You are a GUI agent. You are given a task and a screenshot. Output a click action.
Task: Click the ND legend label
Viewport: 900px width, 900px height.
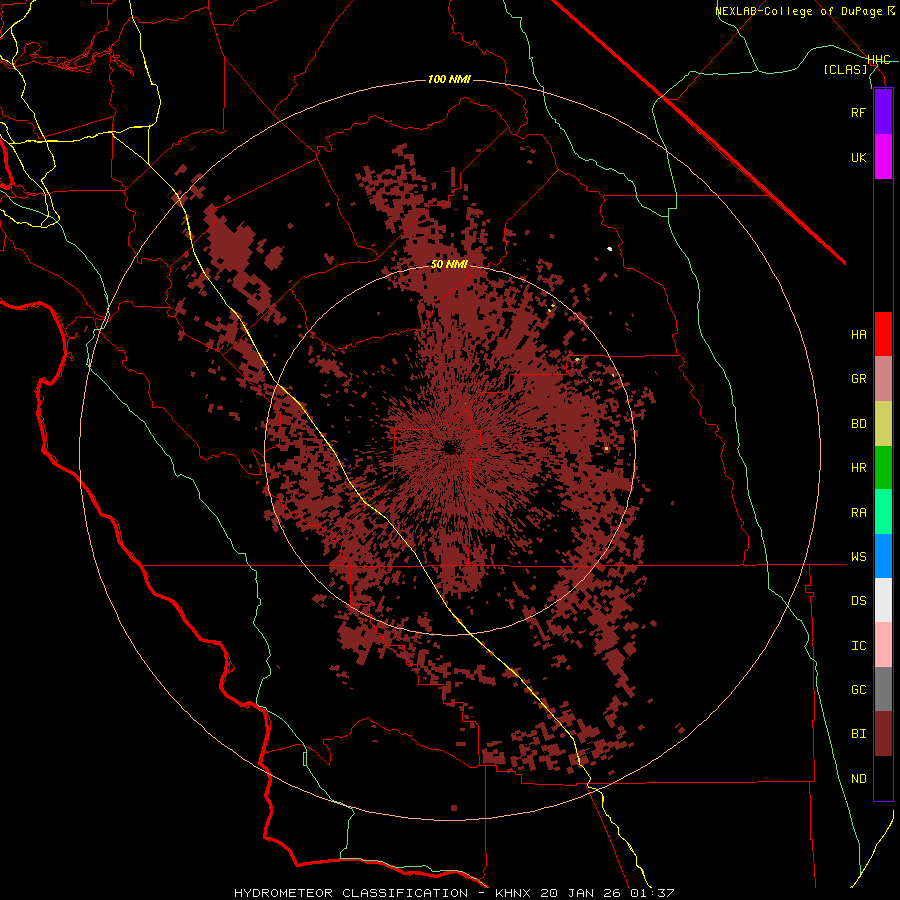tap(858, 778)
